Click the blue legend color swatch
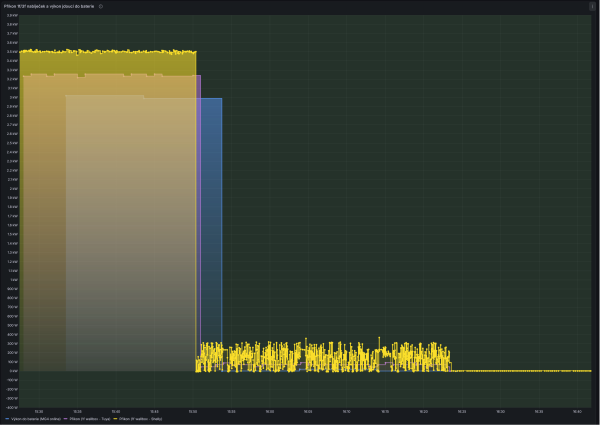This screenshot has height=425, width=600. point(7,419)
